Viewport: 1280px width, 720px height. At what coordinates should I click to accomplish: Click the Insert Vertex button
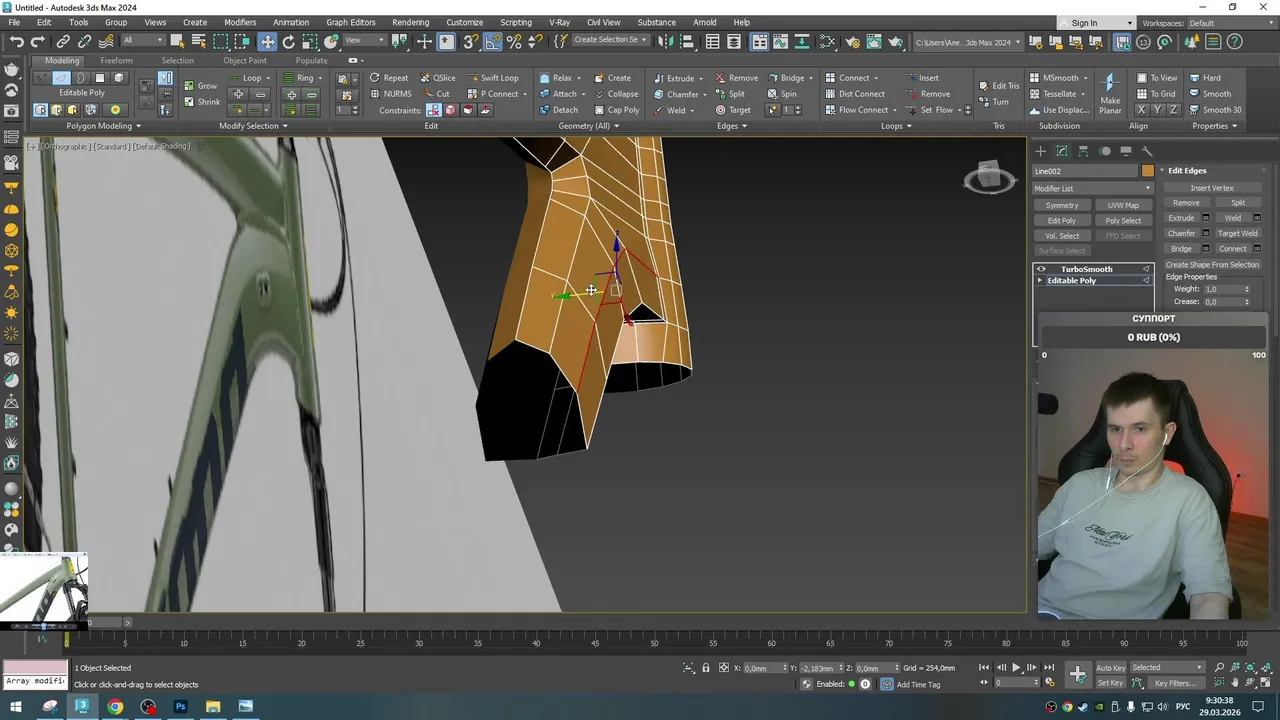1211,188
